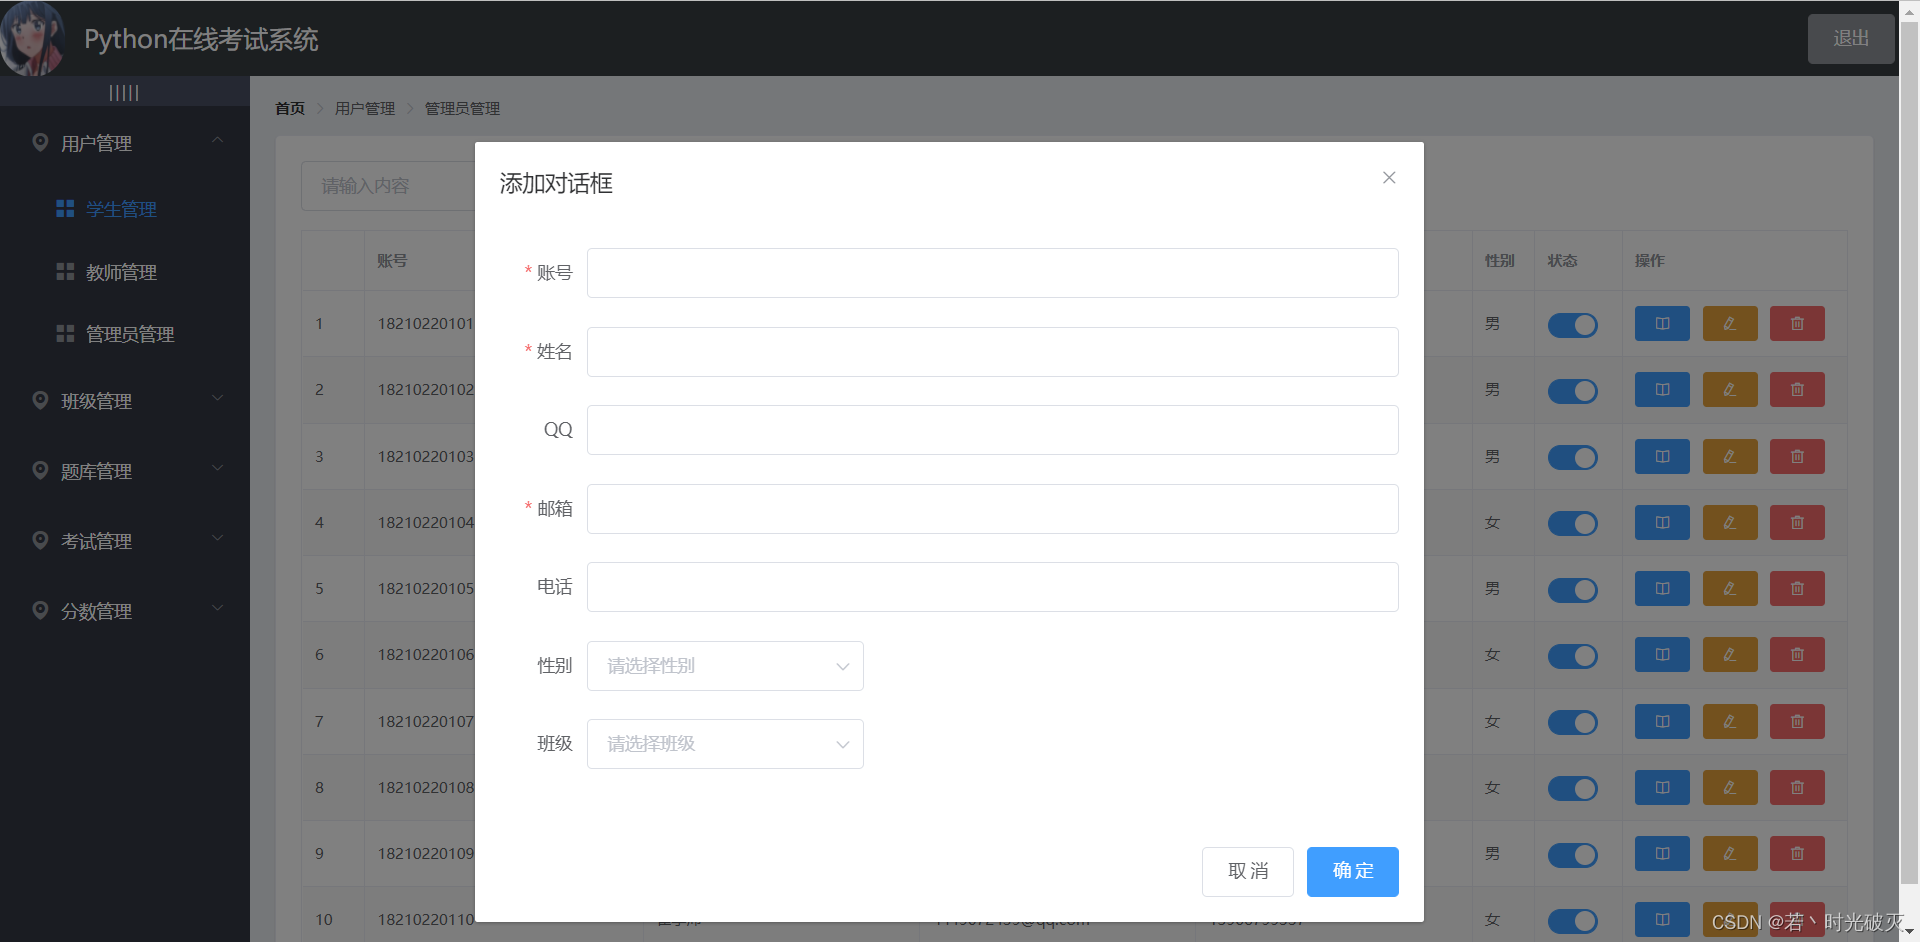Expand the 题库管理 sidebar menu
Viewport: 1920px width, 942px height.
[125, 471]
